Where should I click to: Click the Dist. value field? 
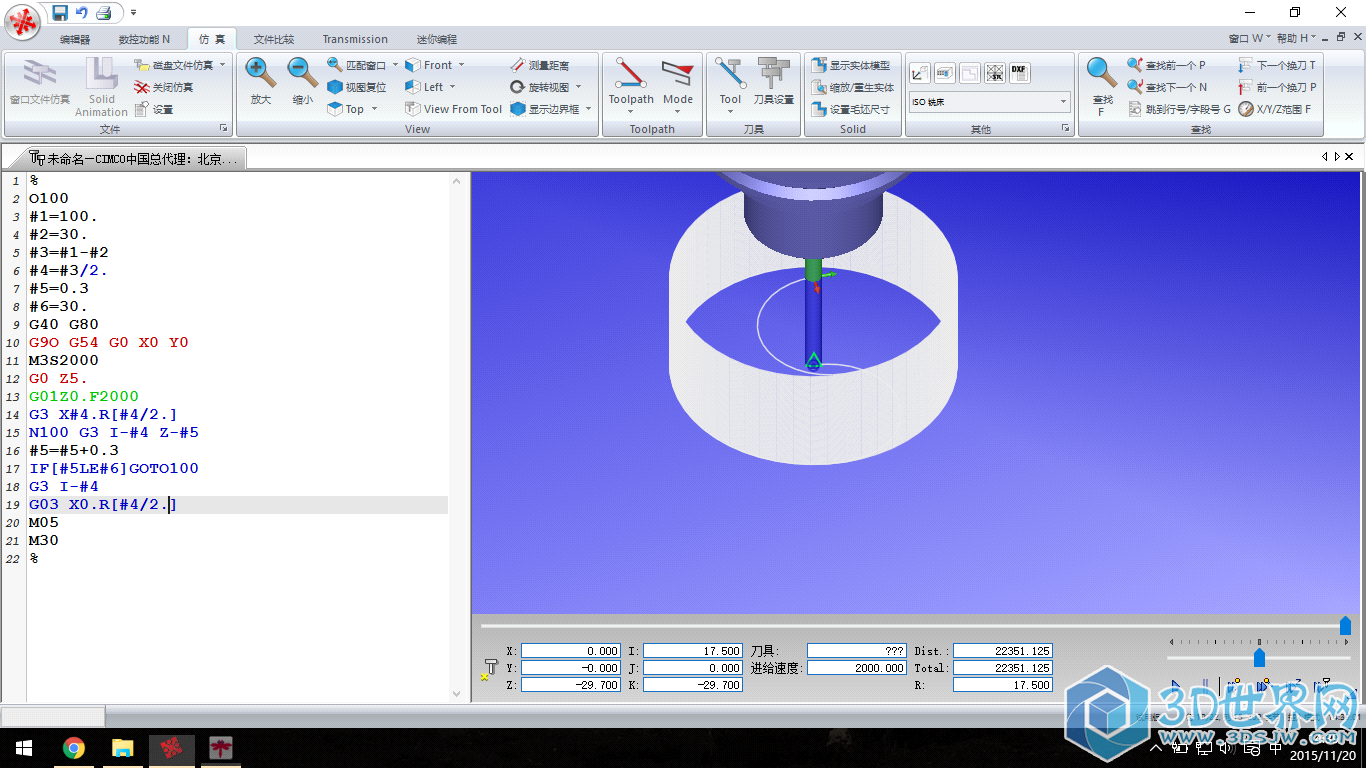[1003, 651]
